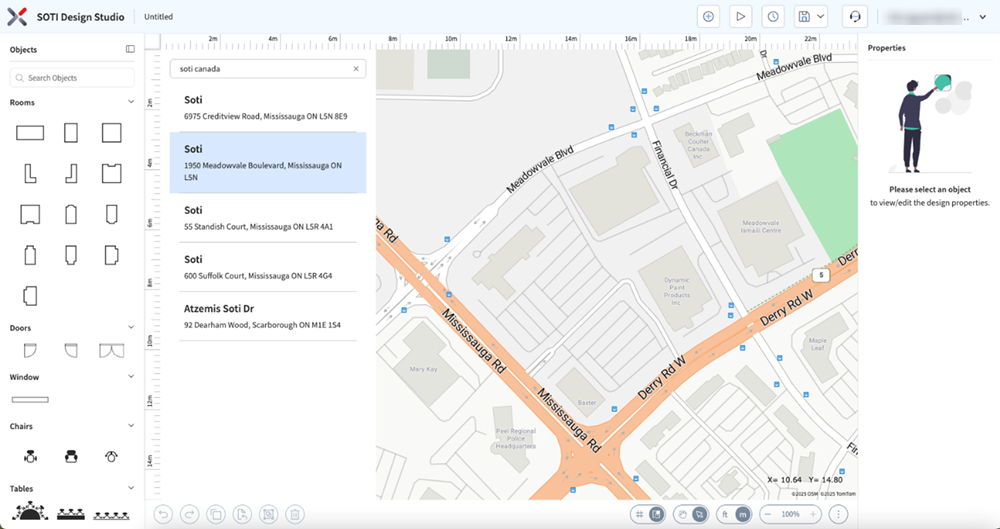The height and width of the screenshot is (529, 1000).
Task: Collapse the Rooms section
Action: pos(131,102)
